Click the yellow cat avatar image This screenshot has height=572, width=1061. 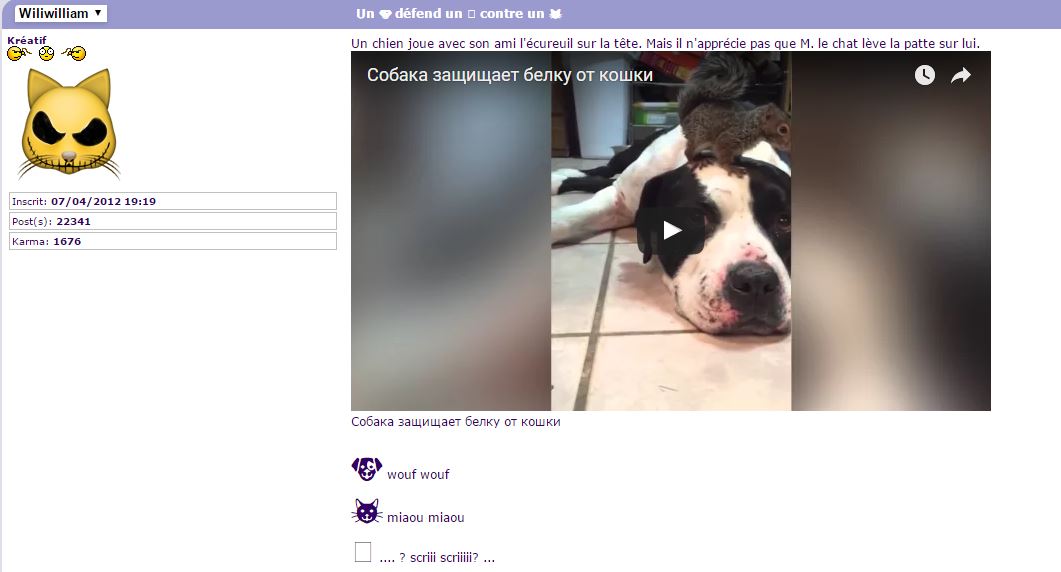pyautogui.click(x=69, y=124)
